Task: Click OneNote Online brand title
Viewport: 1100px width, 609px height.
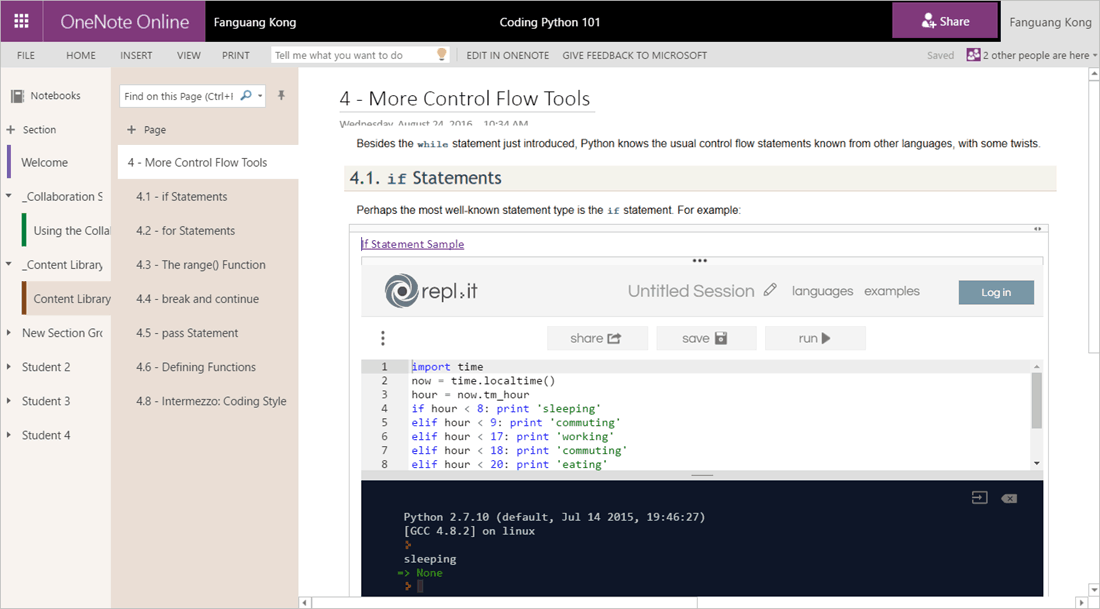Action: [x=125, y=22]
